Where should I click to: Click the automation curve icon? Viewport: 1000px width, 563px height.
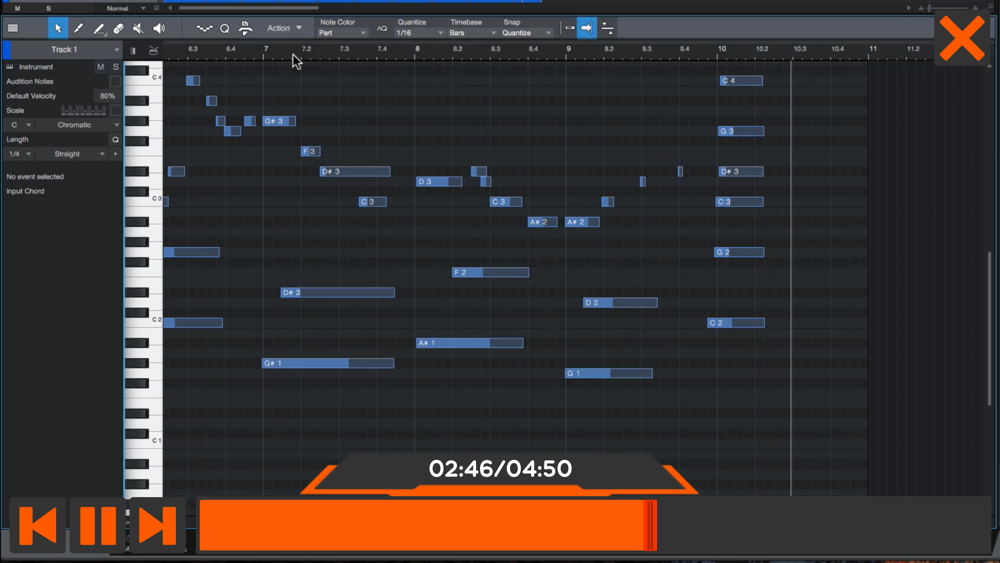pyautogui.click(x=204, y=28)
